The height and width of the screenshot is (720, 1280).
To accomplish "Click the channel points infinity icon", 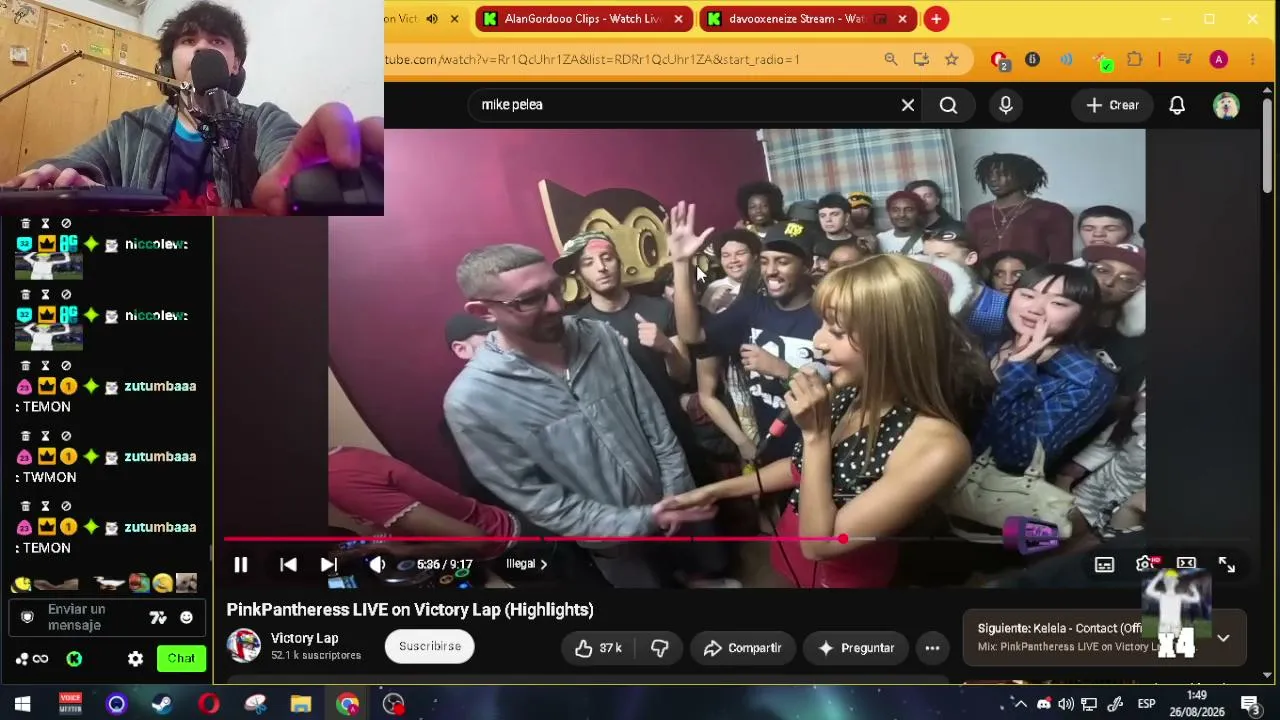I will (x=40, y=659).
